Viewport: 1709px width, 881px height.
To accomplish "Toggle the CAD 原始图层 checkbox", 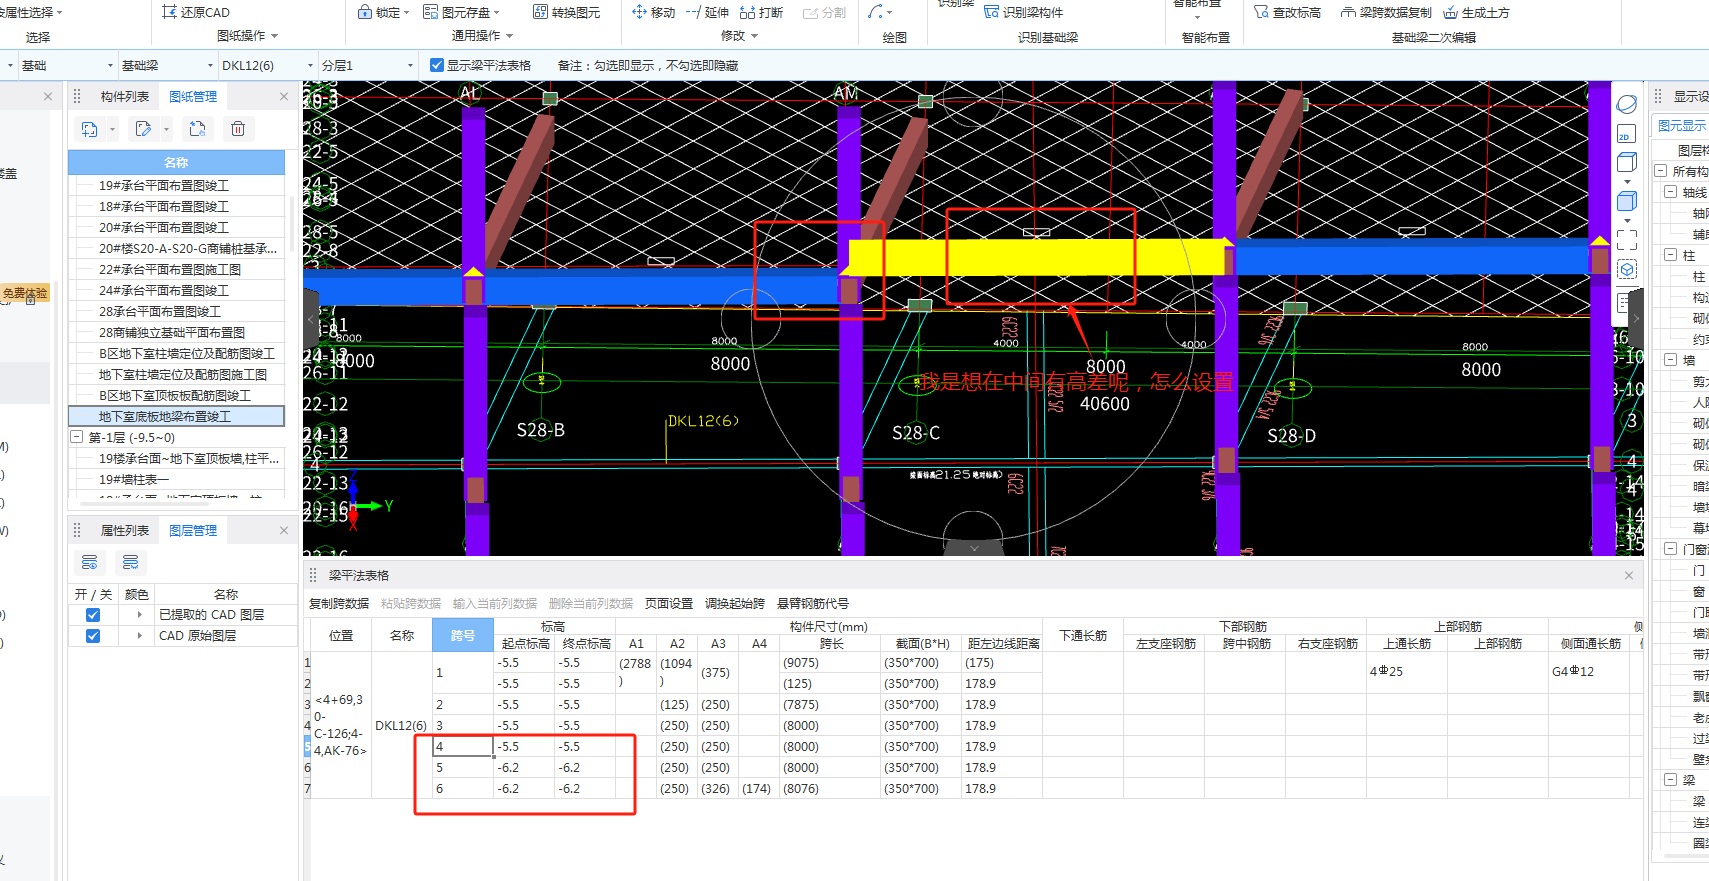I will (93, 636).
